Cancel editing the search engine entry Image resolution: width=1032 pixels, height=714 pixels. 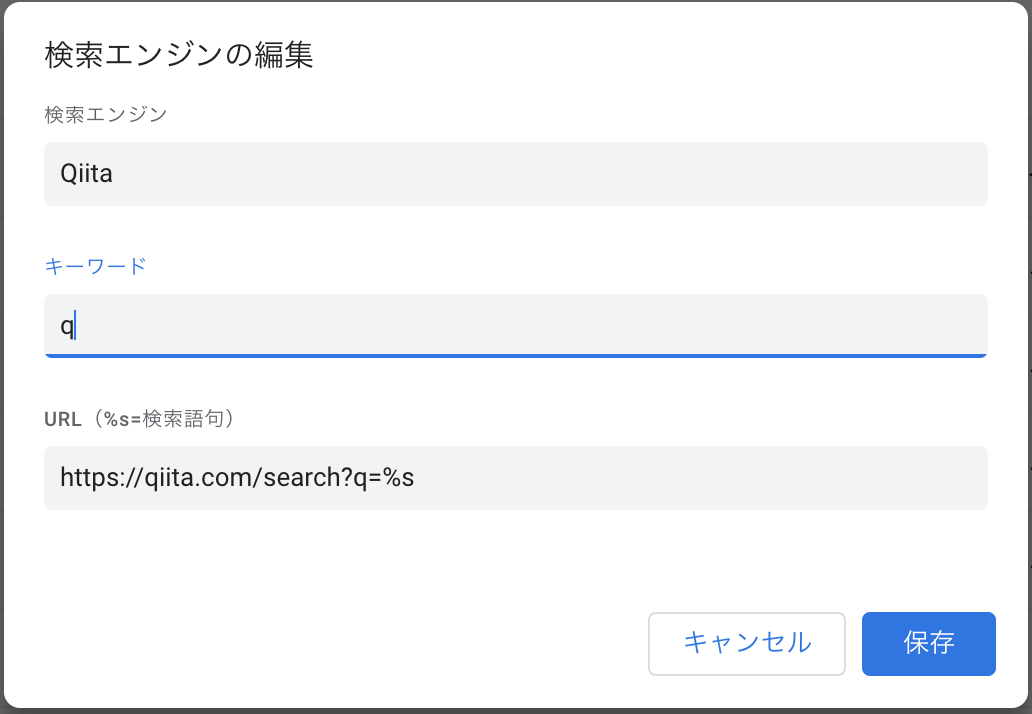(746, 644)
